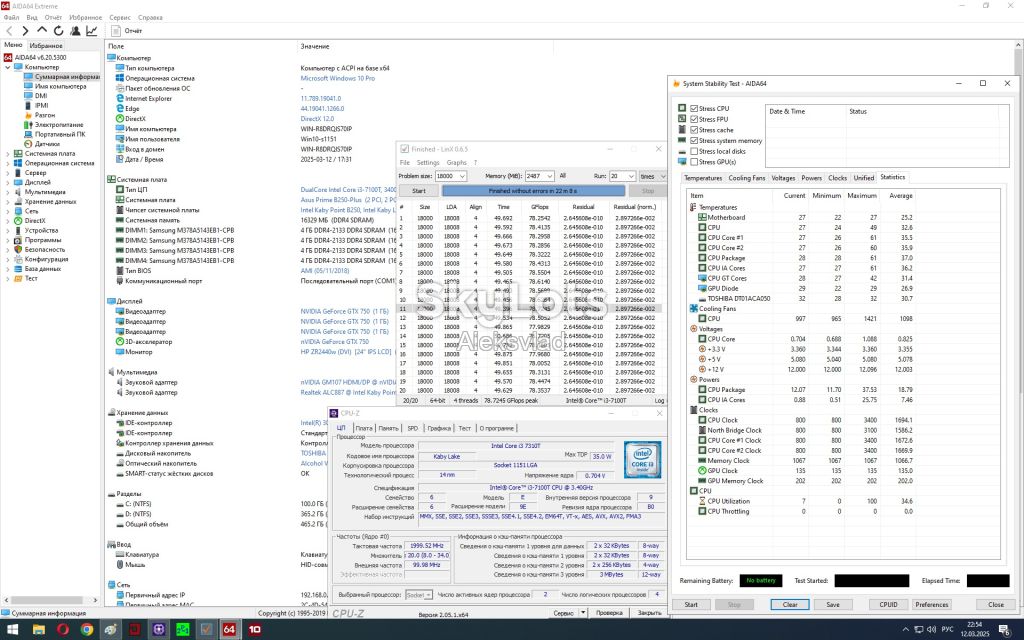
Task: Click the AIDA64 icon in the taskbar
Action: point(229,630)
